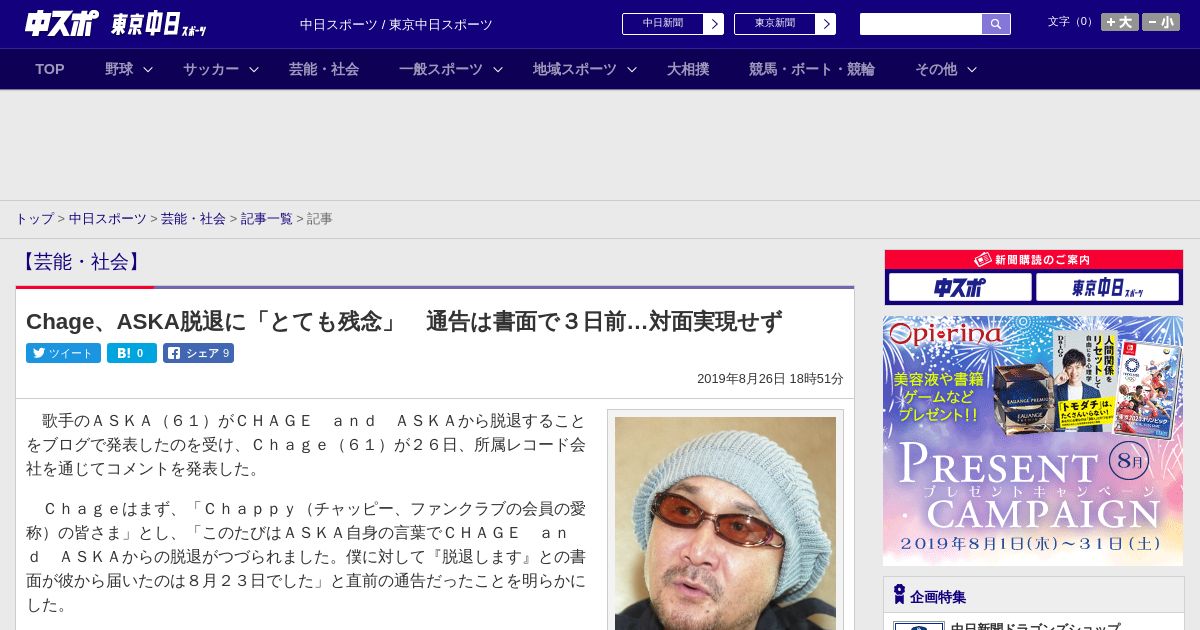Click the 【芸能・社会】 category heading
Viewport: 1200px width, 630px height.
[81, 262]
